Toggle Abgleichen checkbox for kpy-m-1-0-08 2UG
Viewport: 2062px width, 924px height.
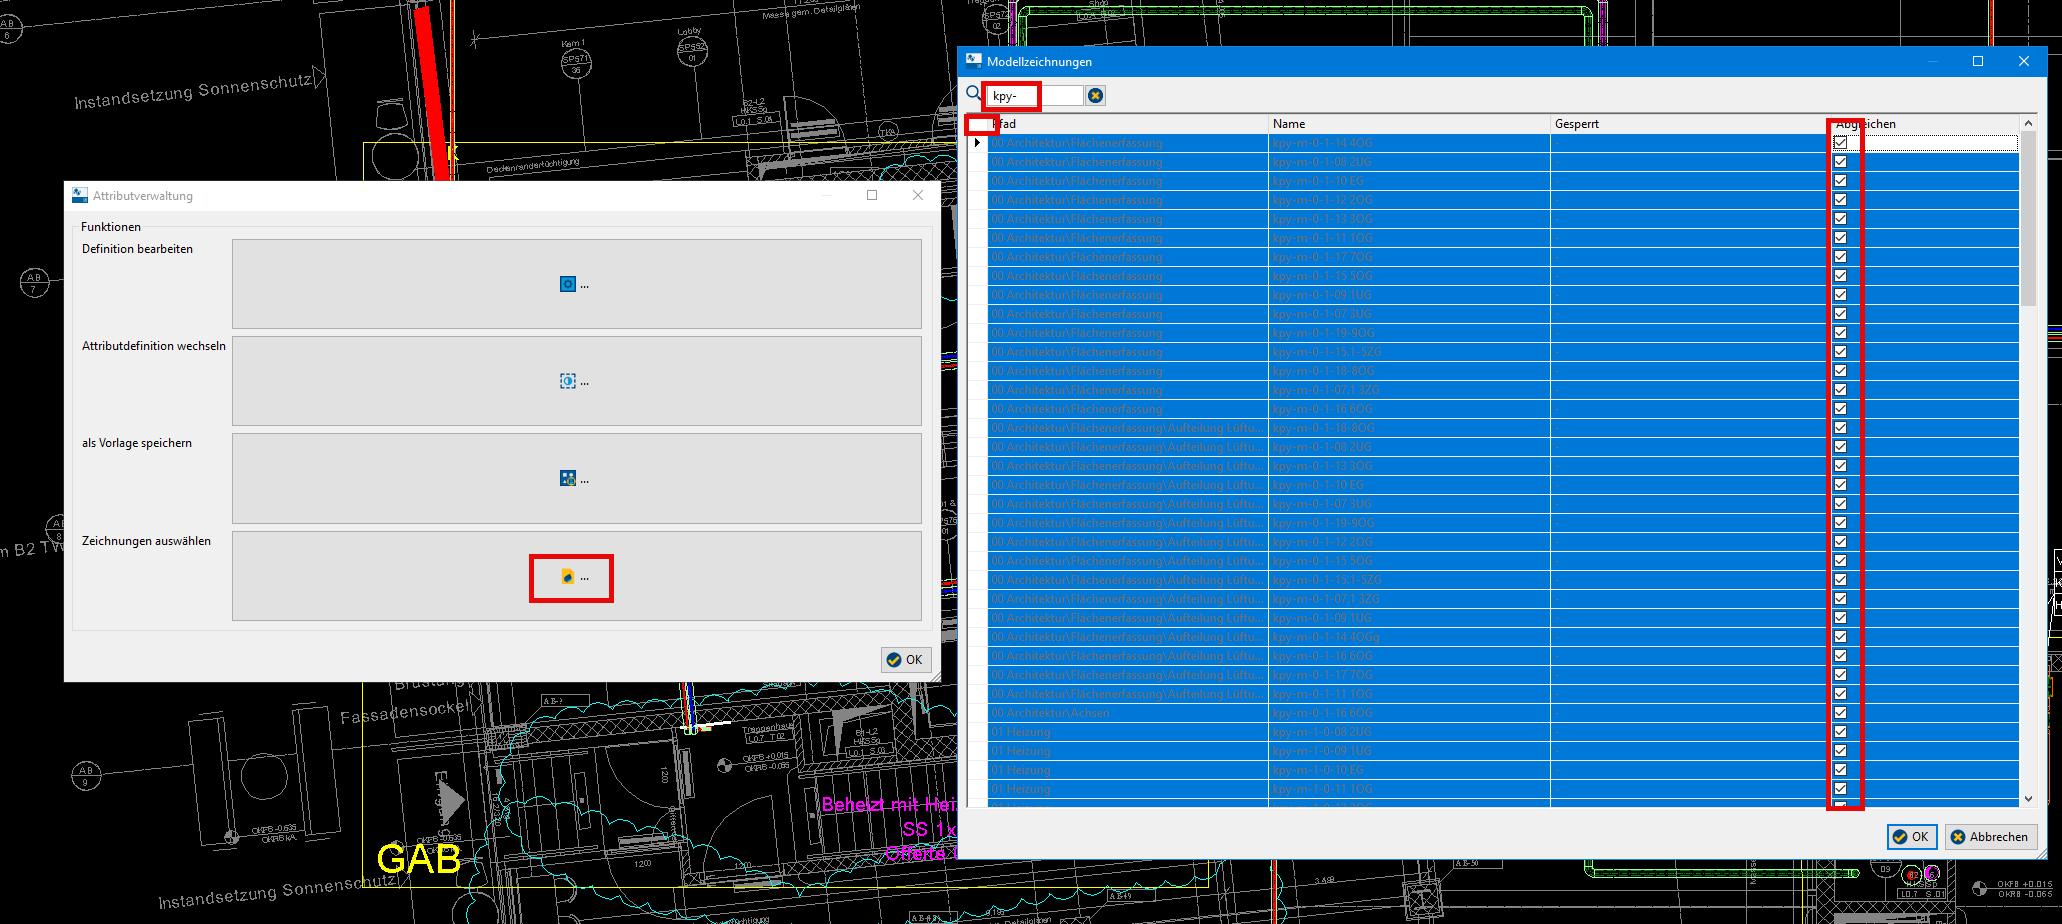[1840, 732]
